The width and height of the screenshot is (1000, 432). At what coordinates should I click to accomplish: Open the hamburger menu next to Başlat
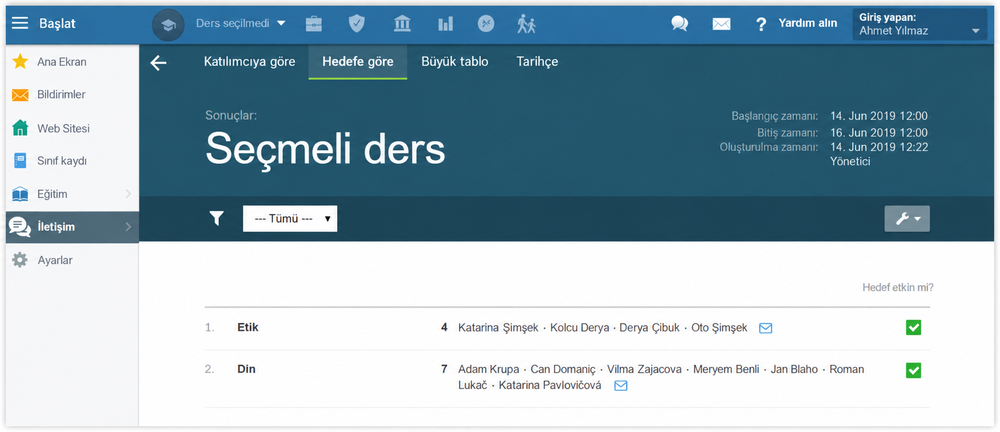click(20, 24)
